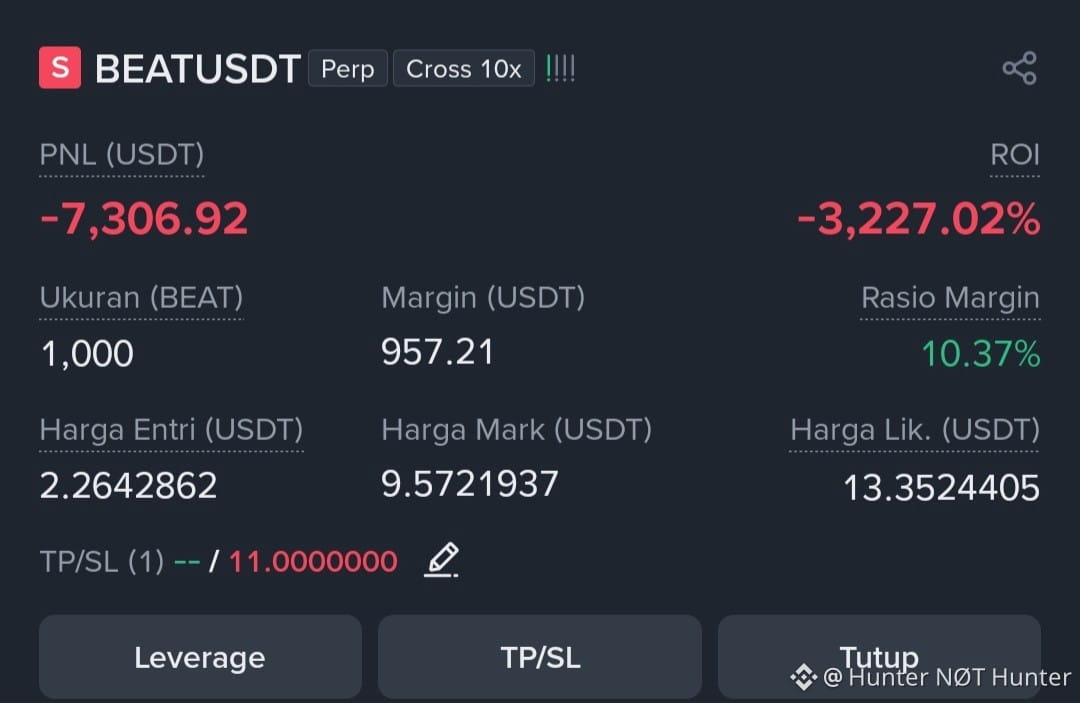Select the Cross 10x tag

(464, 68)
